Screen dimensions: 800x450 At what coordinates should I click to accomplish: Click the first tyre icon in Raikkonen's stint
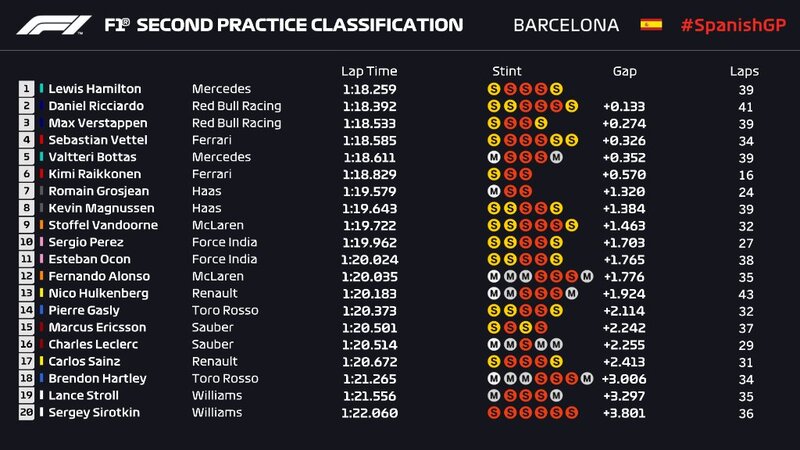tap(494, 174)
